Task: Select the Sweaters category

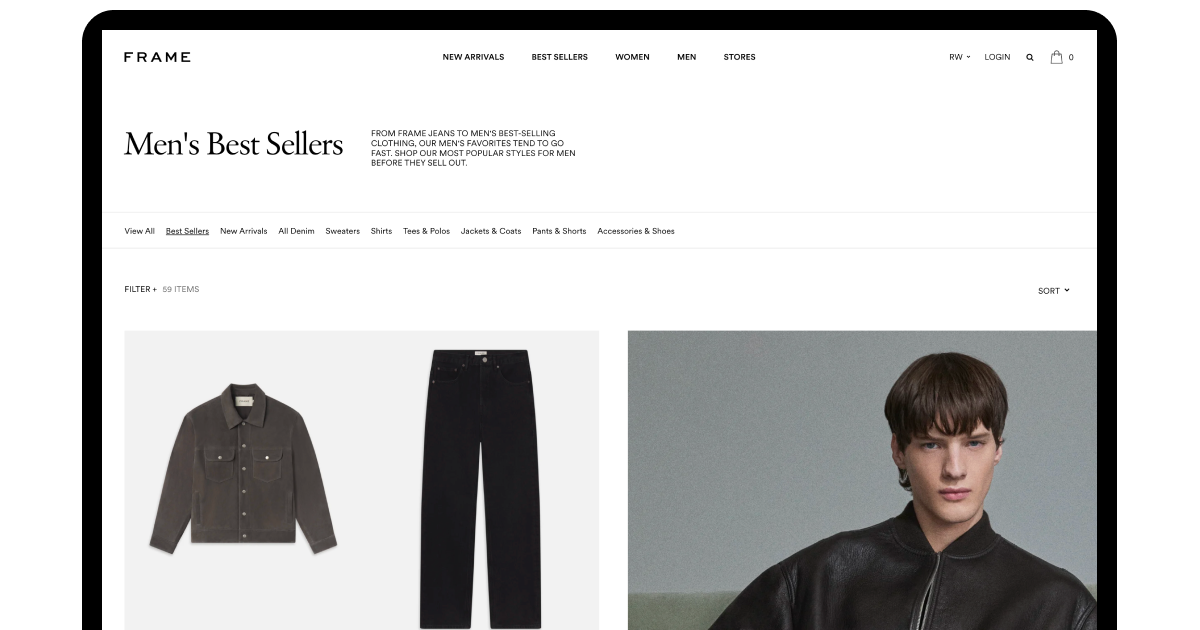Action: click(342, 231)
